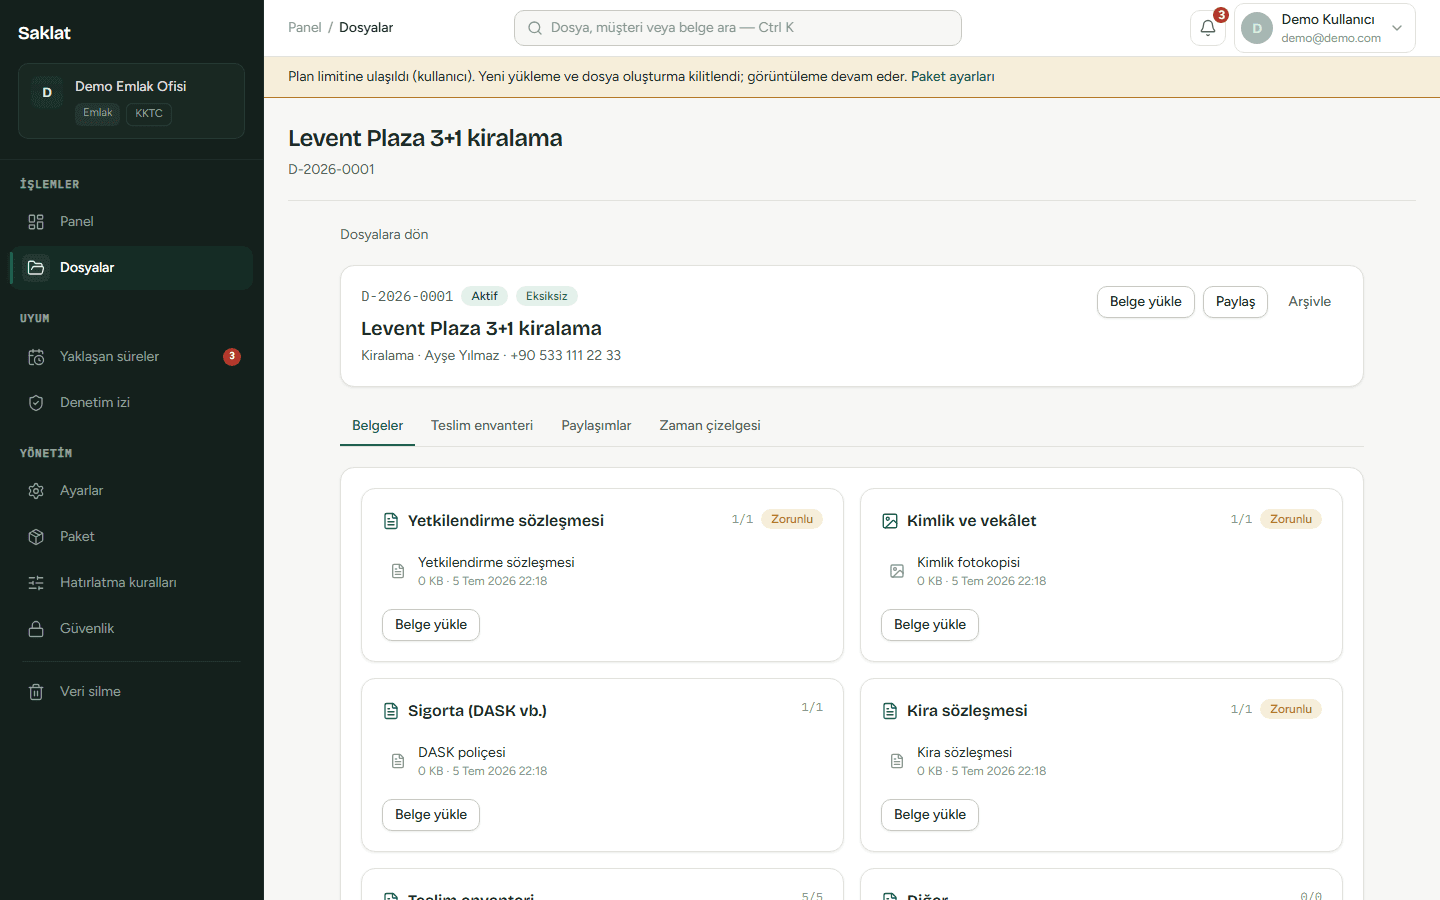Focus the Dosya, müşteri veya belge search field

tap(738, 28)
